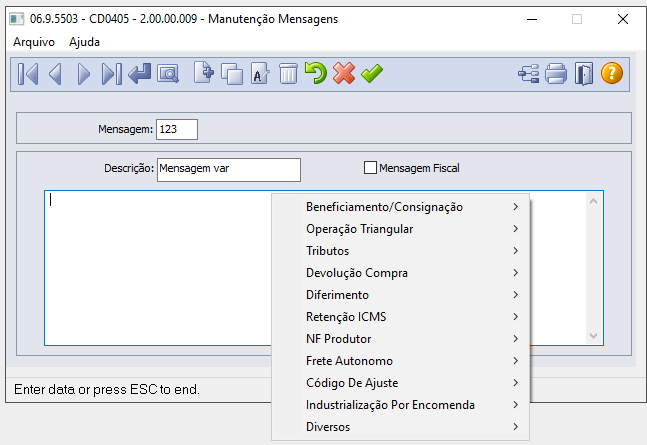Viewport: 647px width, 445px height.
Task: Enable the Mensagem Fiscal checkbox
Action: tap(370, 168)
